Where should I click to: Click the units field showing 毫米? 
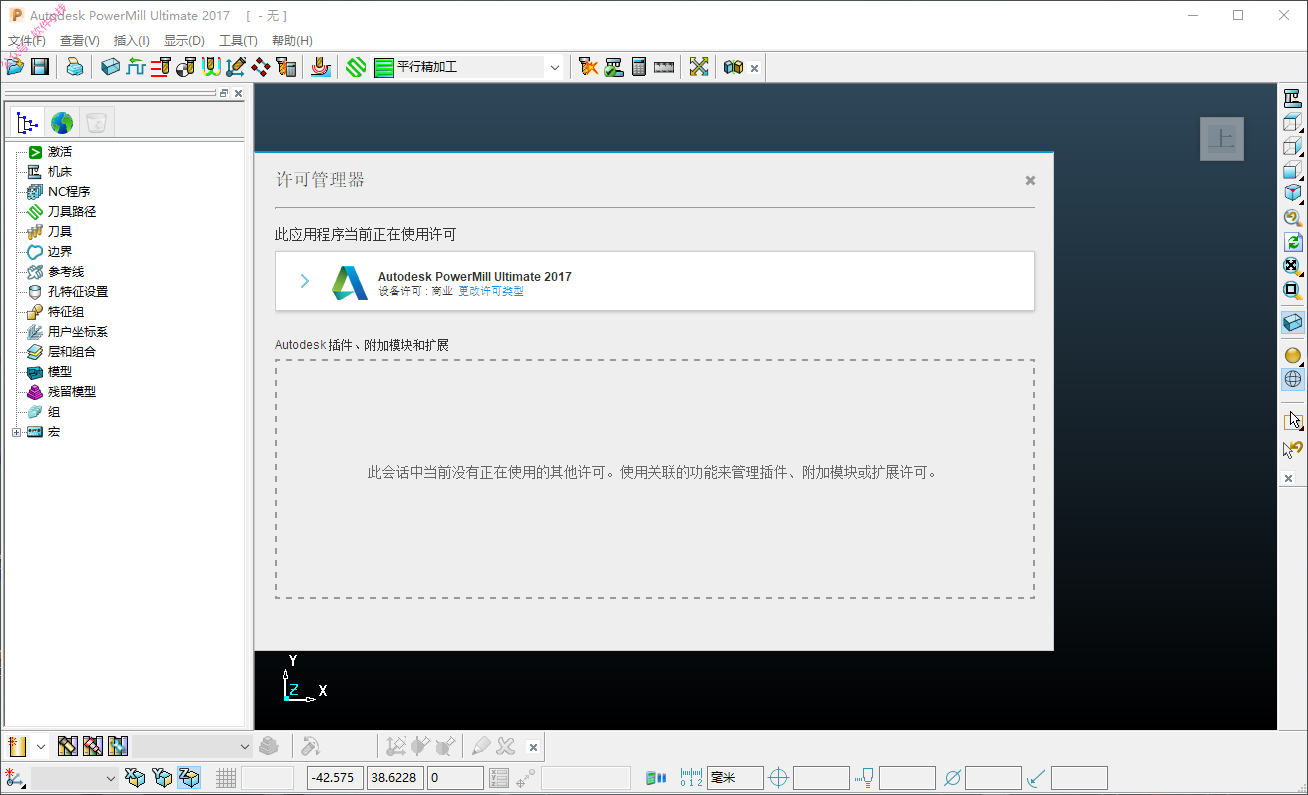[735, 778]
